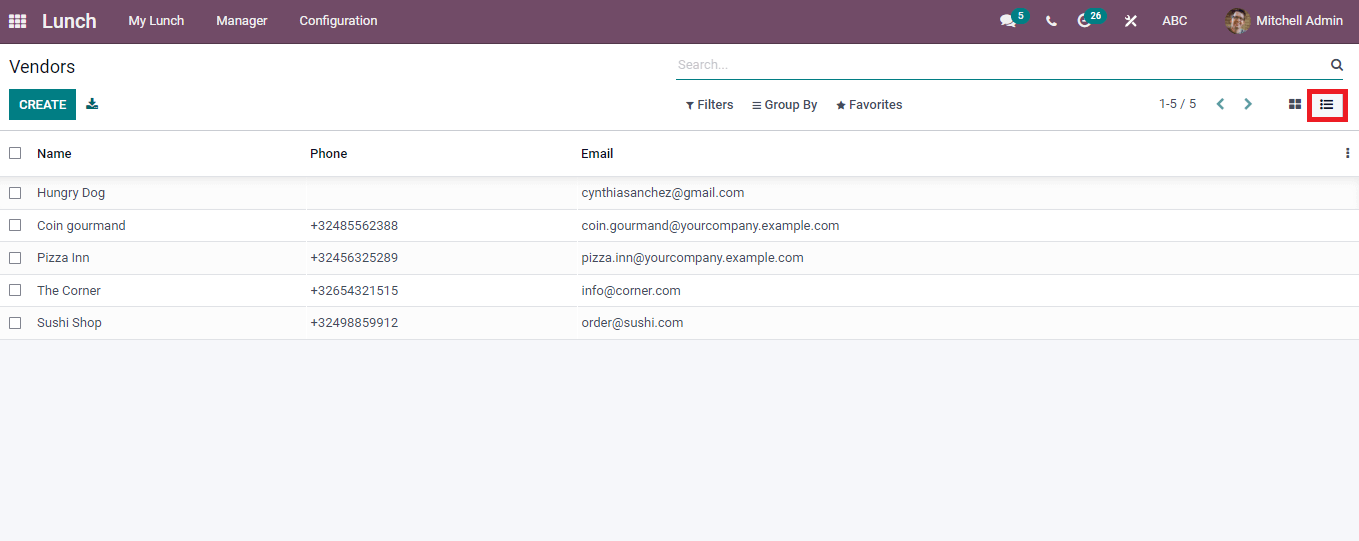Open The Corner vendor record

pos(69,291)
